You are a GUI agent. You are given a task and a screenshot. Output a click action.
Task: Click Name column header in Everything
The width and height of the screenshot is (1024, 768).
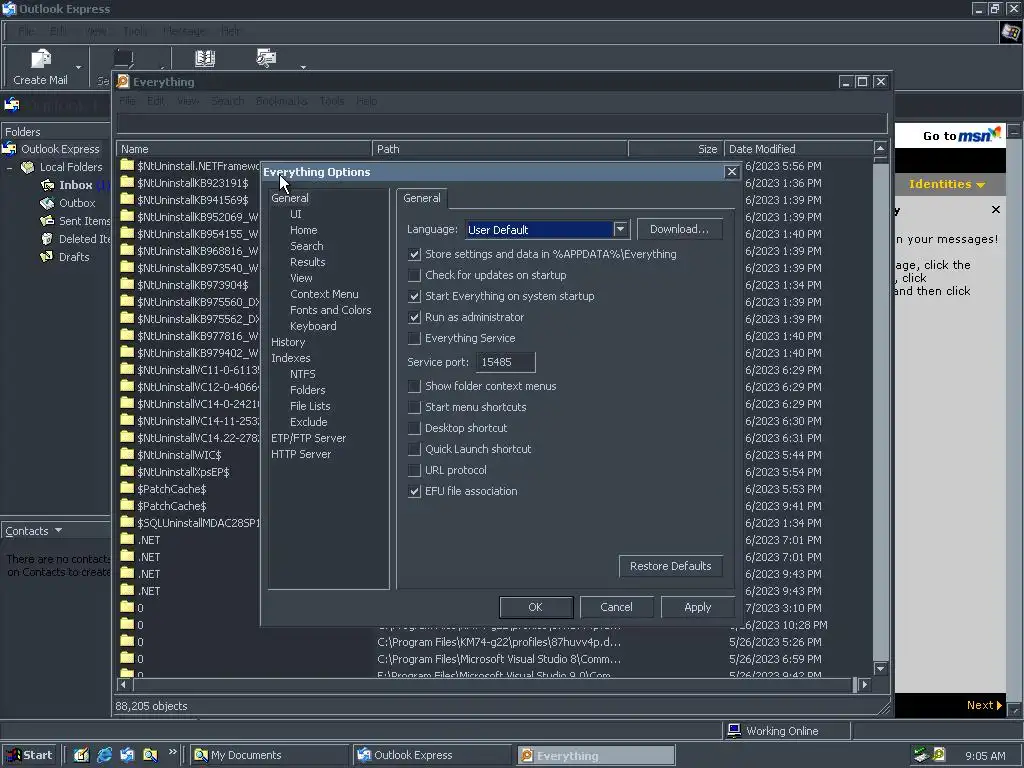tap(244, 149)
